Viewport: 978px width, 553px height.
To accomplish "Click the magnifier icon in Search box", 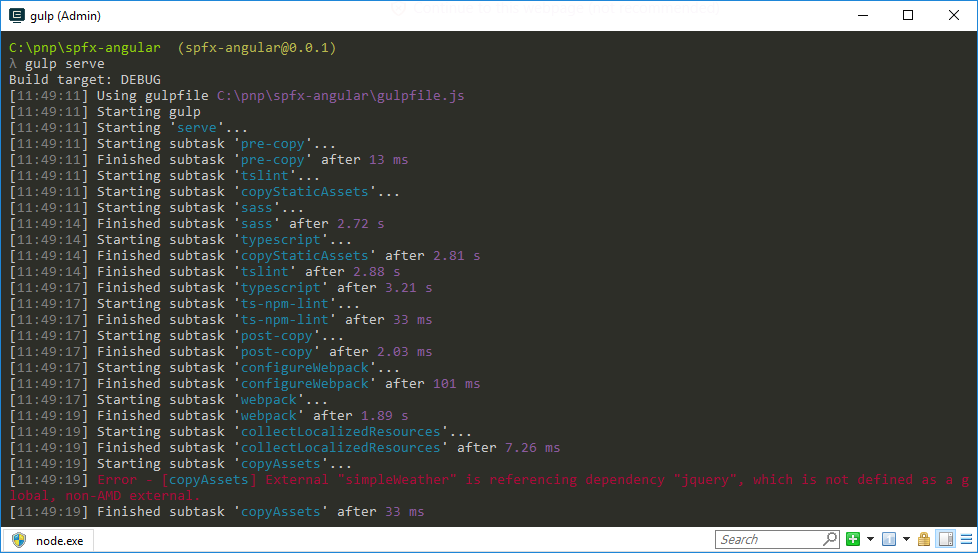I will pos(830,539).
